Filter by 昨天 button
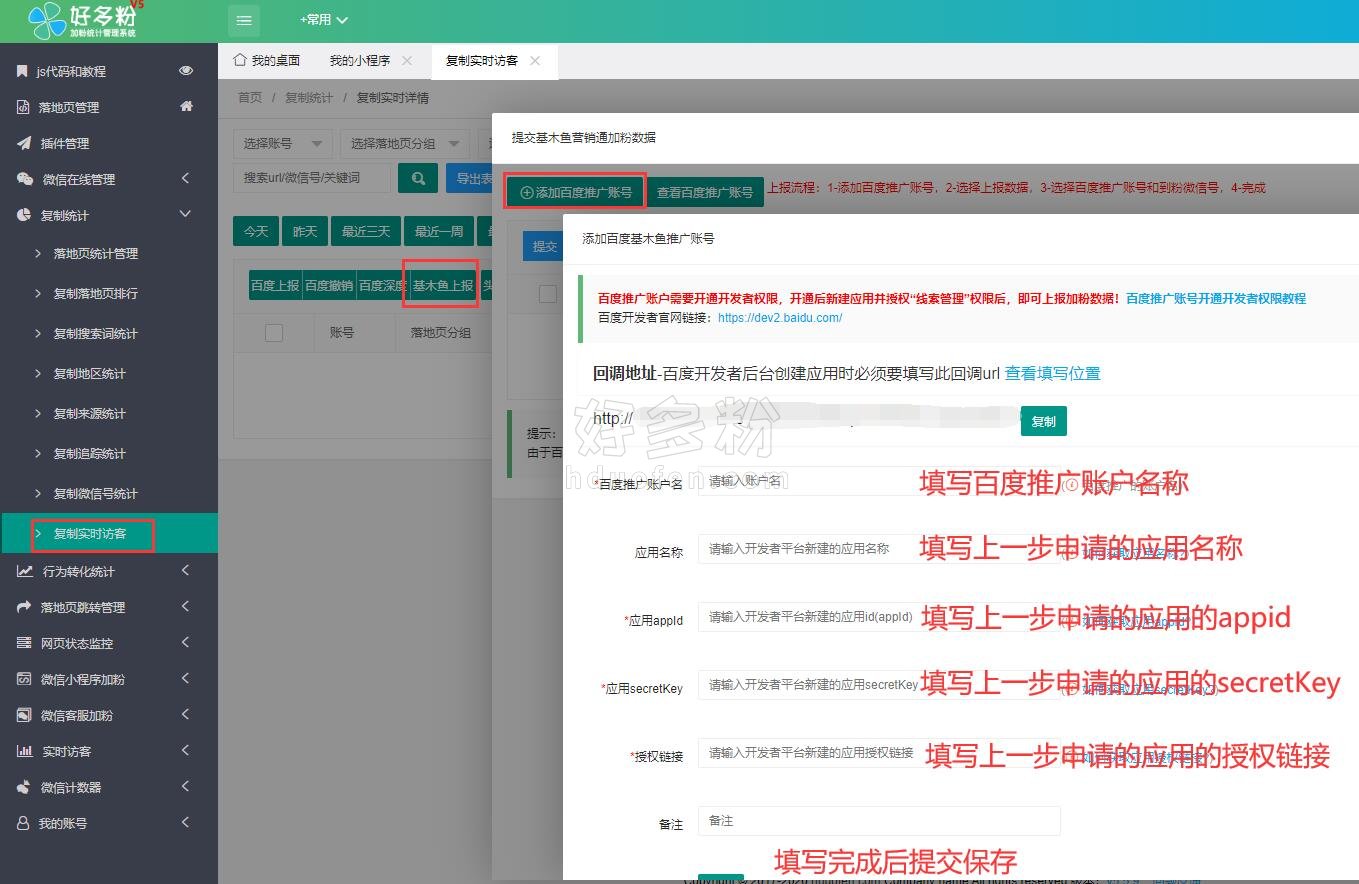The width and height of the screenshot is (1359, 884). (x=305, y=231)
